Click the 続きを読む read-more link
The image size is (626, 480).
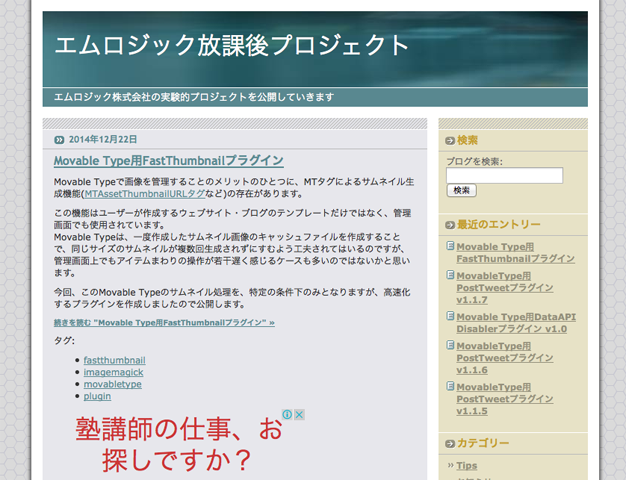point(164,323)
